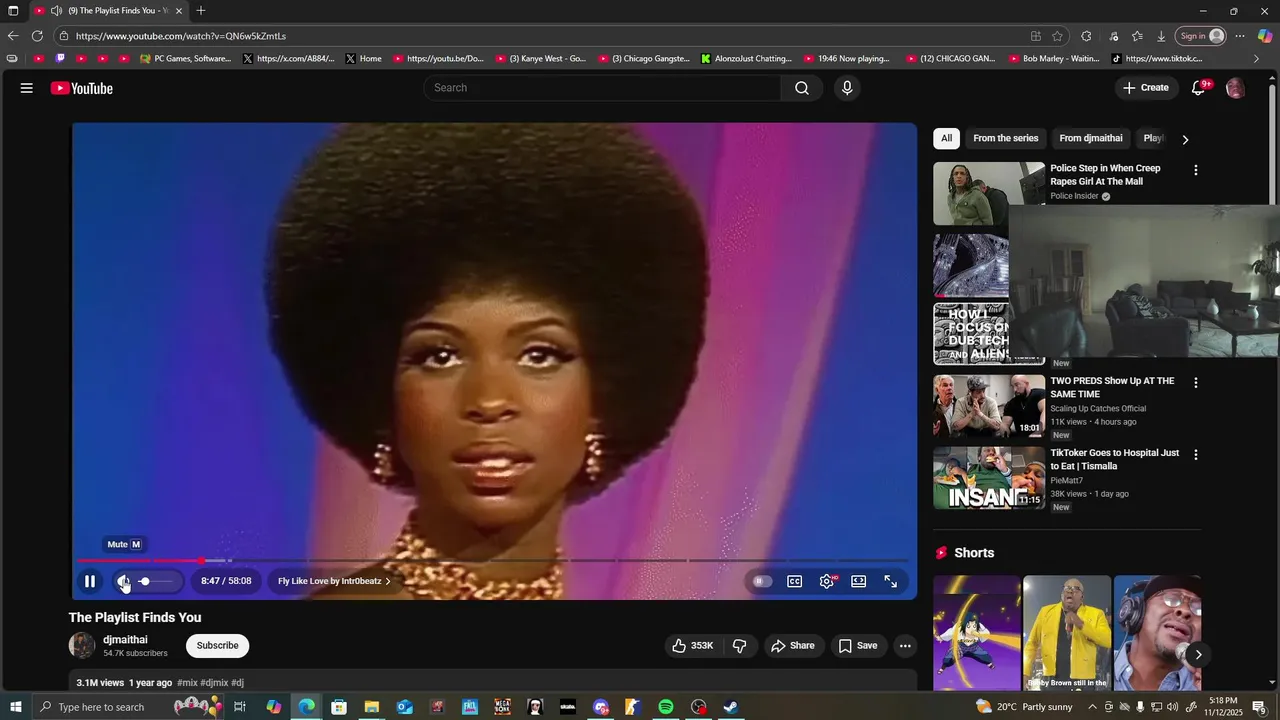Mute the video with speaker icon
Screen dimensions: 1280x720
point(124,581)
